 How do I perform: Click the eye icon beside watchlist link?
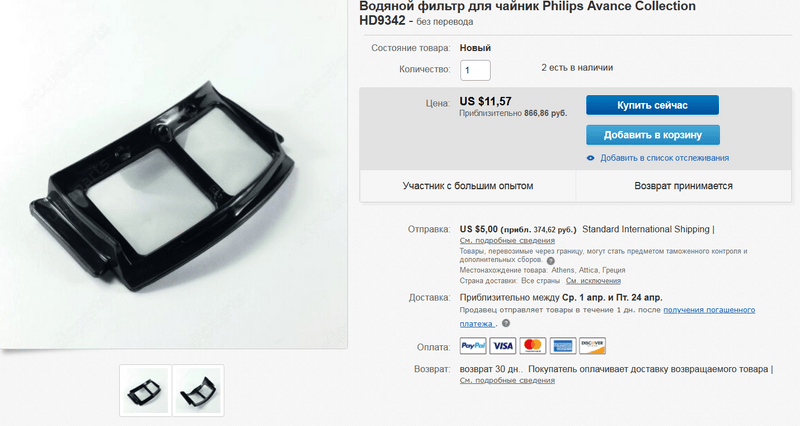pyautogui.click(x=590, y=158)
